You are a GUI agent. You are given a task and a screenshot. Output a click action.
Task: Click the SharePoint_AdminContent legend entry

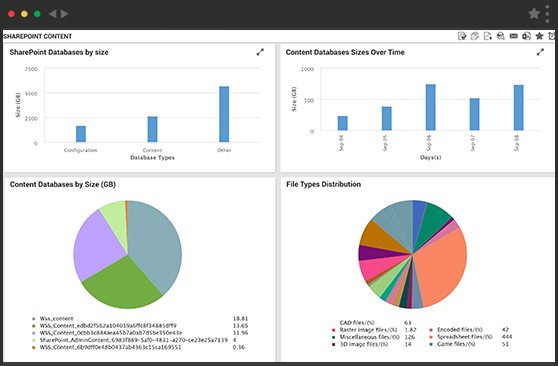133,340
